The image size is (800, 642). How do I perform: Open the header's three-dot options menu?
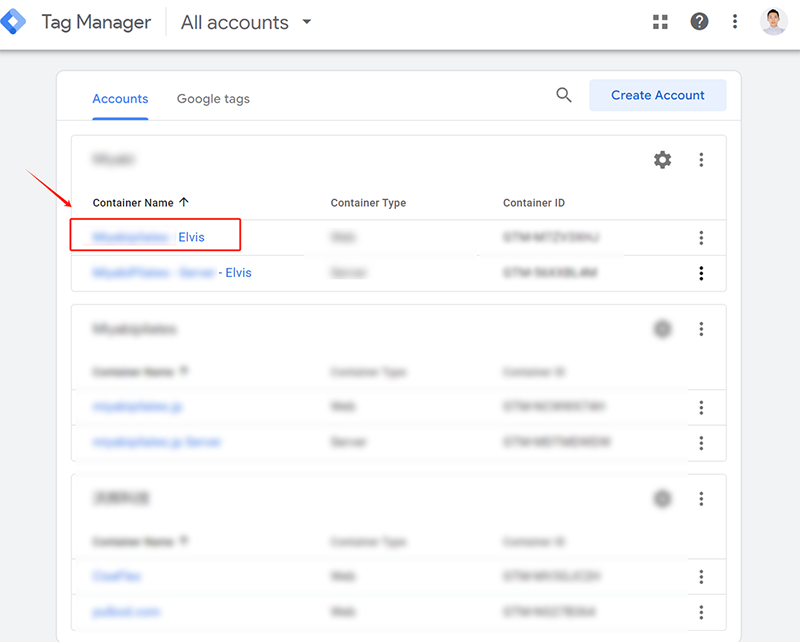(735, 22)
